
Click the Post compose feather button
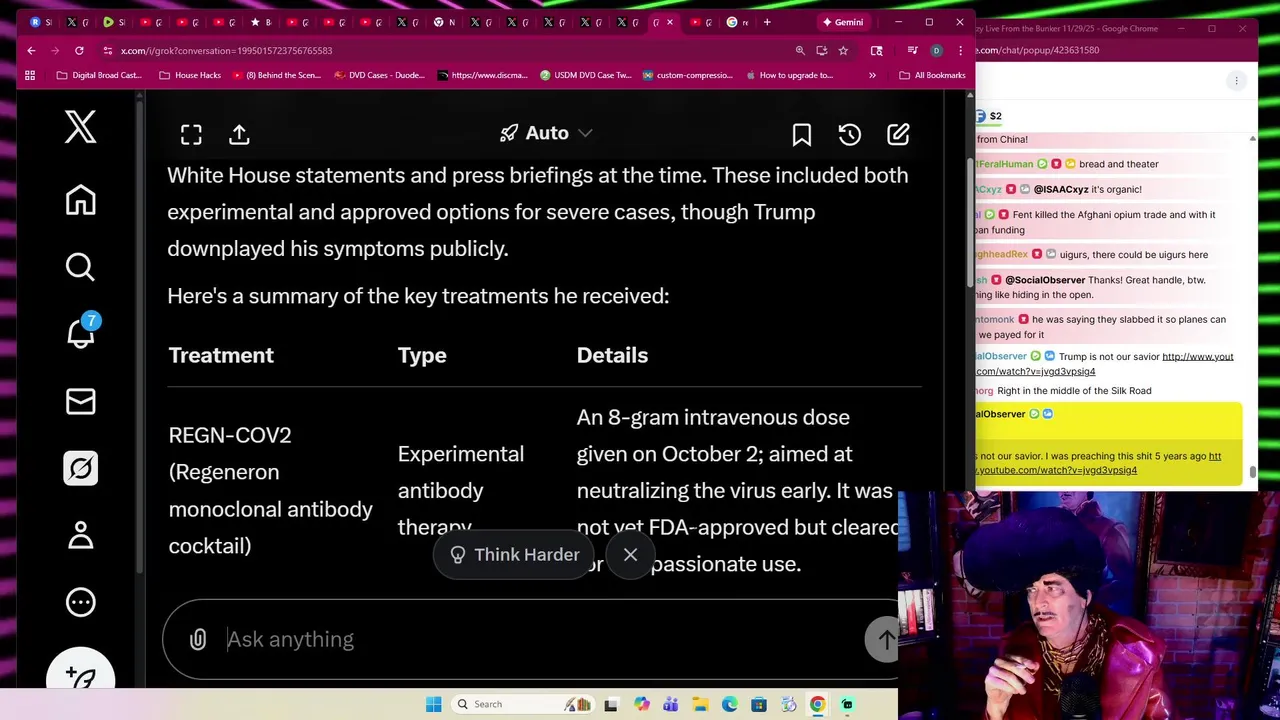(x=80, y=676)
